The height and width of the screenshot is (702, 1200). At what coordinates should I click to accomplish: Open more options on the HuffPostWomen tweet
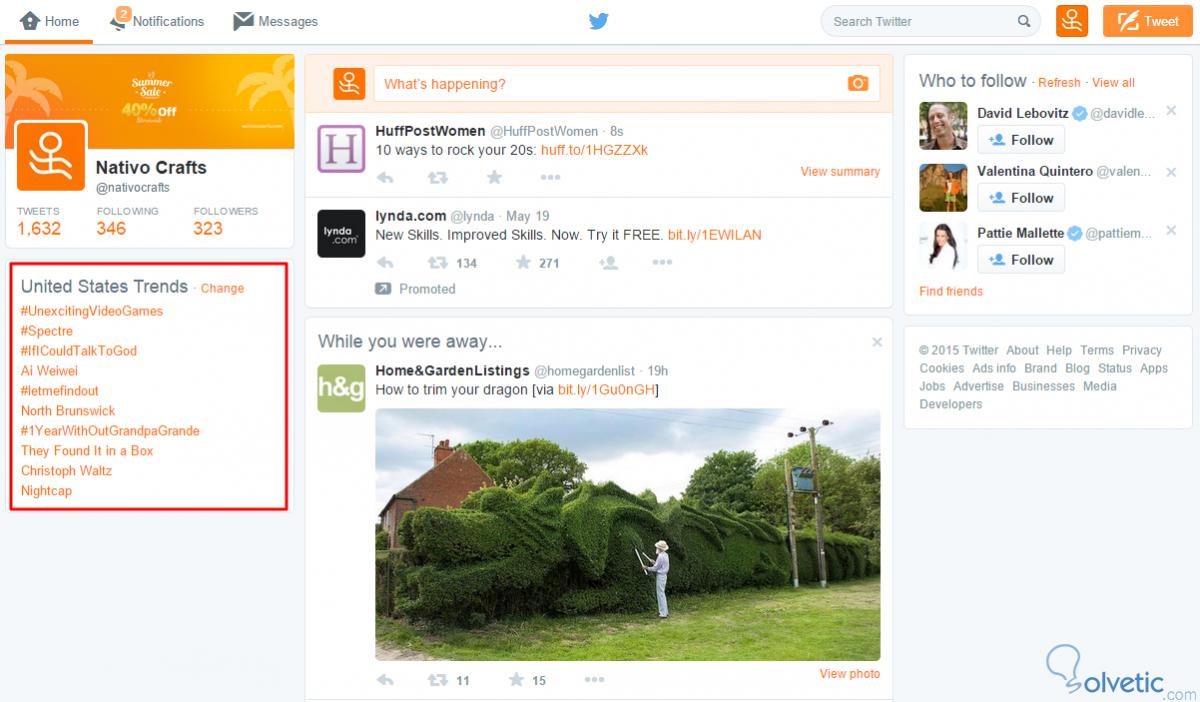[x=550, y=177]
